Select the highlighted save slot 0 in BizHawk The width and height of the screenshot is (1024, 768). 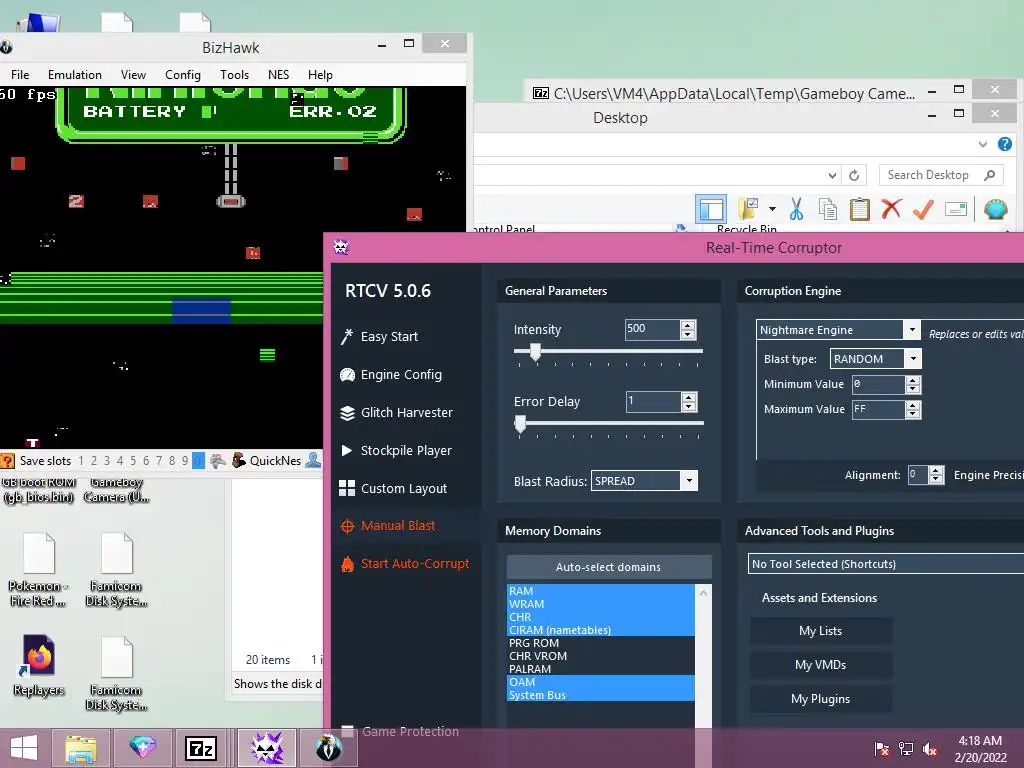[x=198, y=461]
